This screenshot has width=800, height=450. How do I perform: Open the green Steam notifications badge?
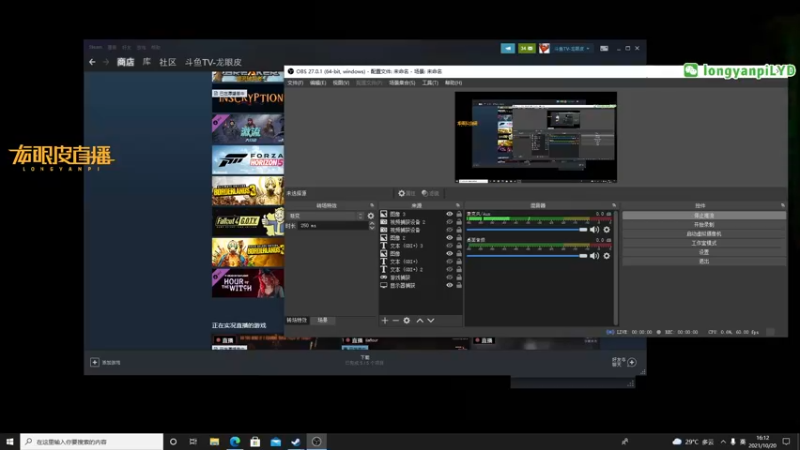[x=527, y=48]
